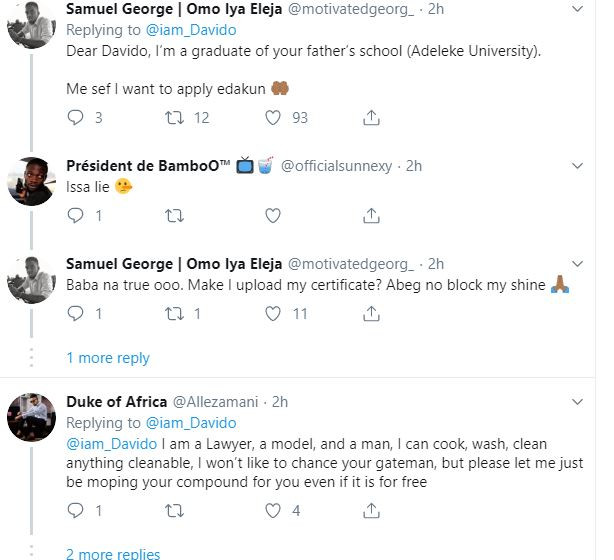Show '2 more replies' under Duke of Africa
Image resolution: width=614 pixels, height=560 pixels.
tap(112, 553)
